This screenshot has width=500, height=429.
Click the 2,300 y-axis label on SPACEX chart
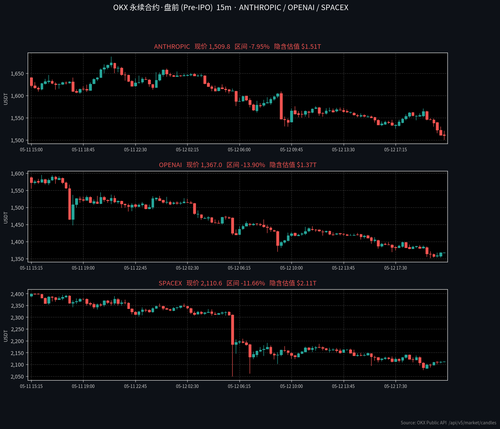point(17,318)
